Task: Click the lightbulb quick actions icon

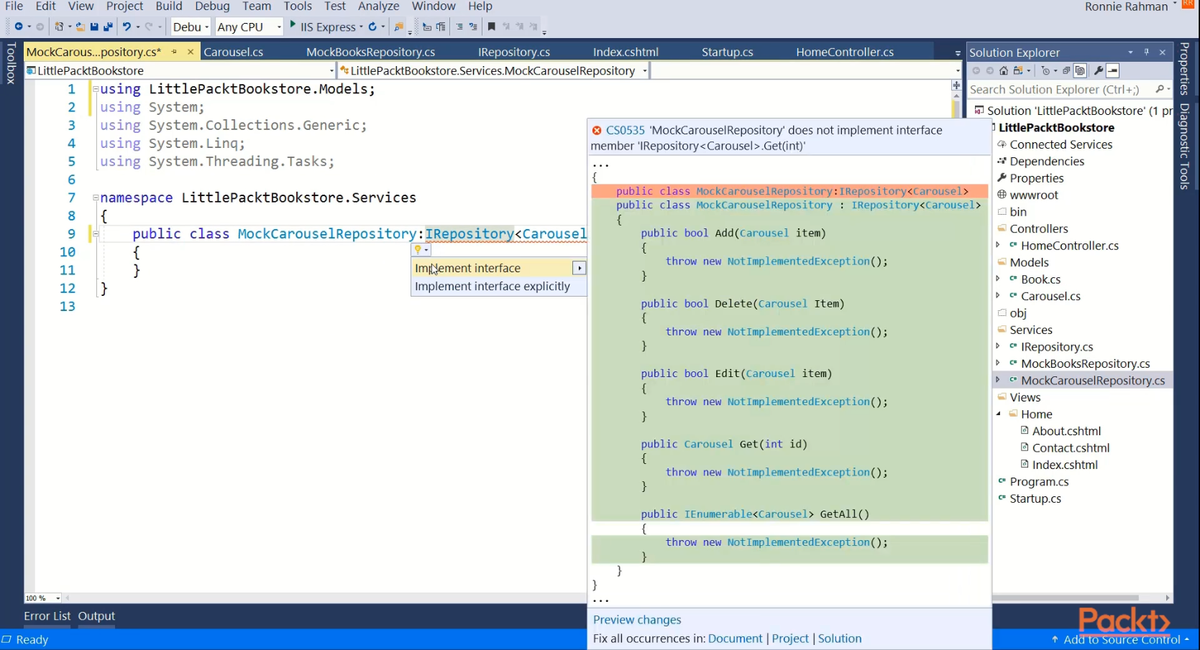Action: point(418,249)
